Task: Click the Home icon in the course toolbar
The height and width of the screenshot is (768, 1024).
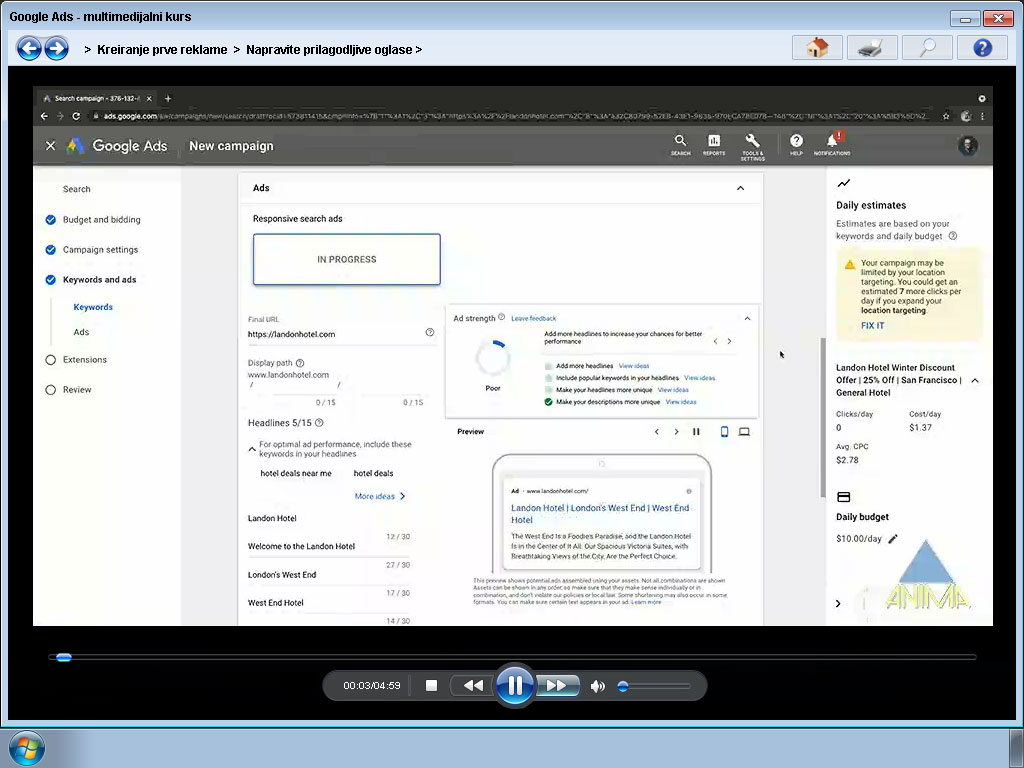Action: point(817,48)
